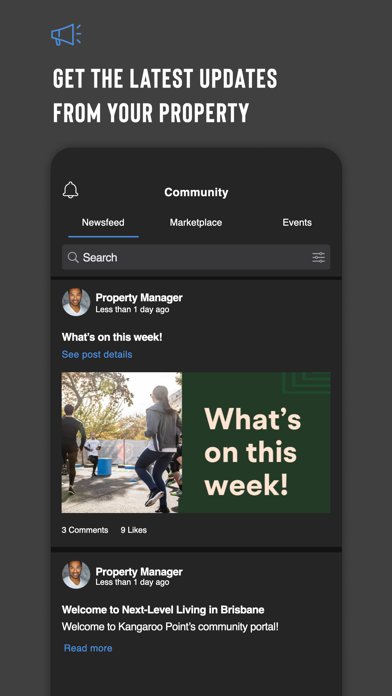
Task: Click Property Manager name on welcome post
Action: click(139, 572)
